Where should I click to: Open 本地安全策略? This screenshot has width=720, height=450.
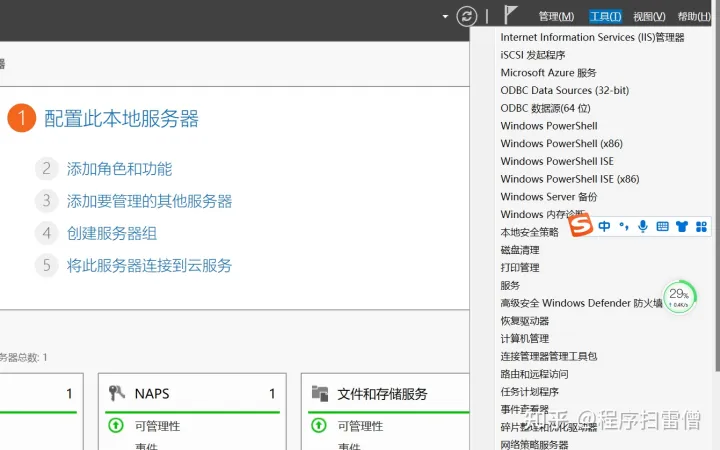tap(529, 232)
